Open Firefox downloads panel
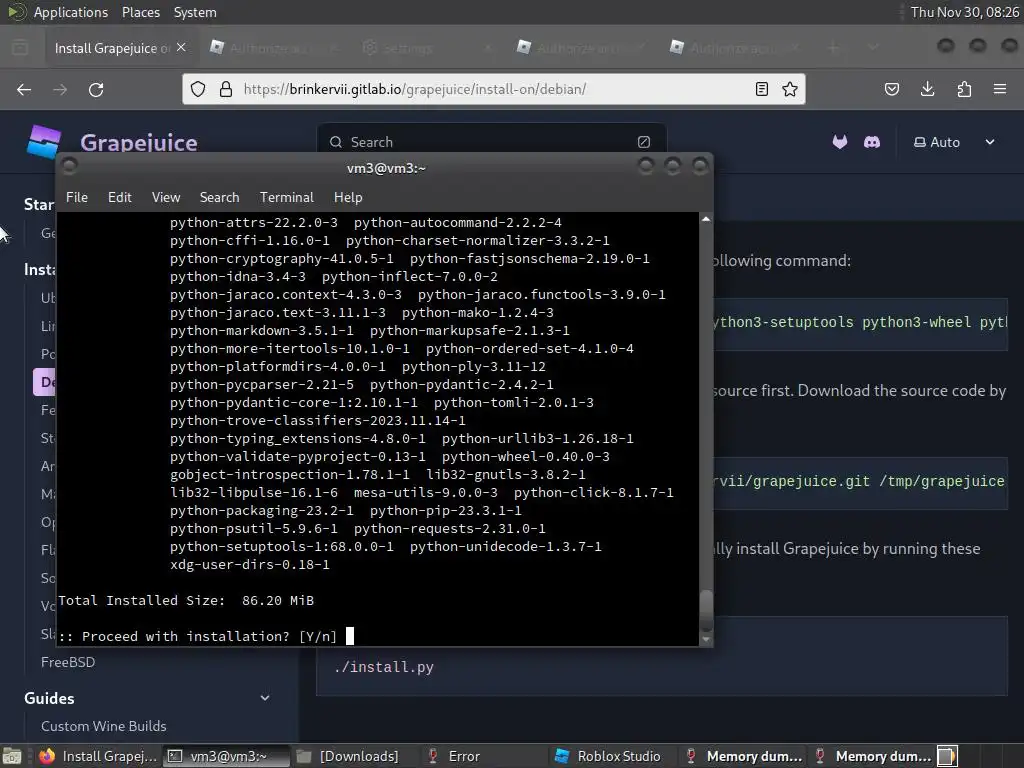The image size is (1024, 768). click(x=927, y=89)
